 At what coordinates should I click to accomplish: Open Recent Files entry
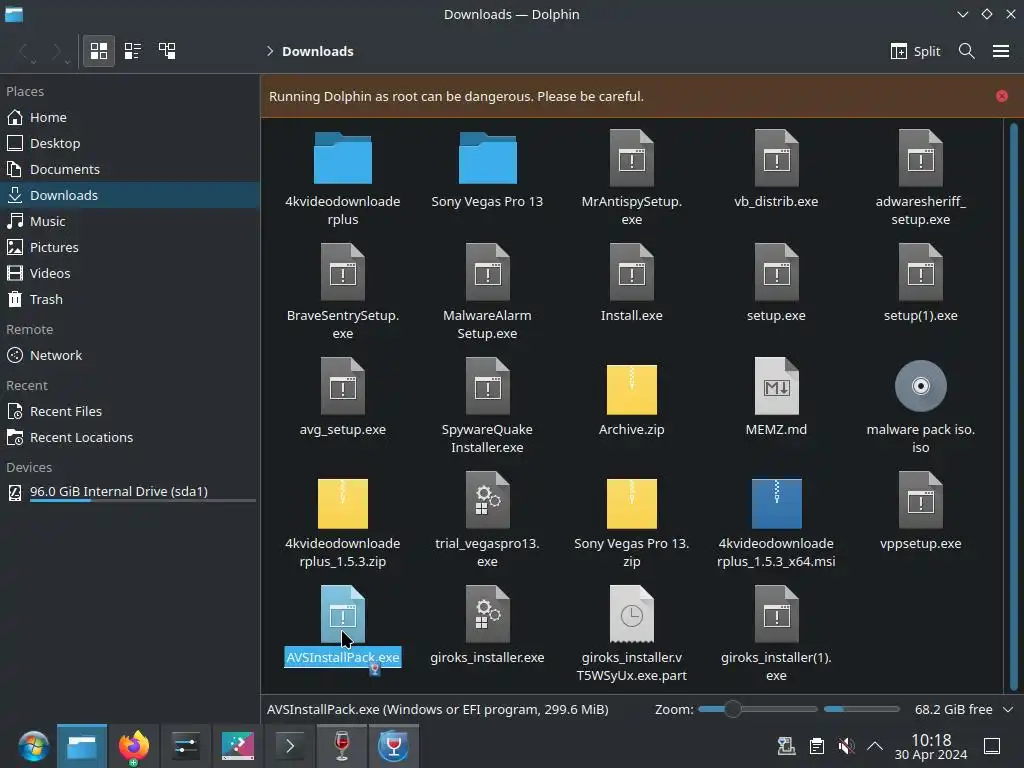[129, 411]
